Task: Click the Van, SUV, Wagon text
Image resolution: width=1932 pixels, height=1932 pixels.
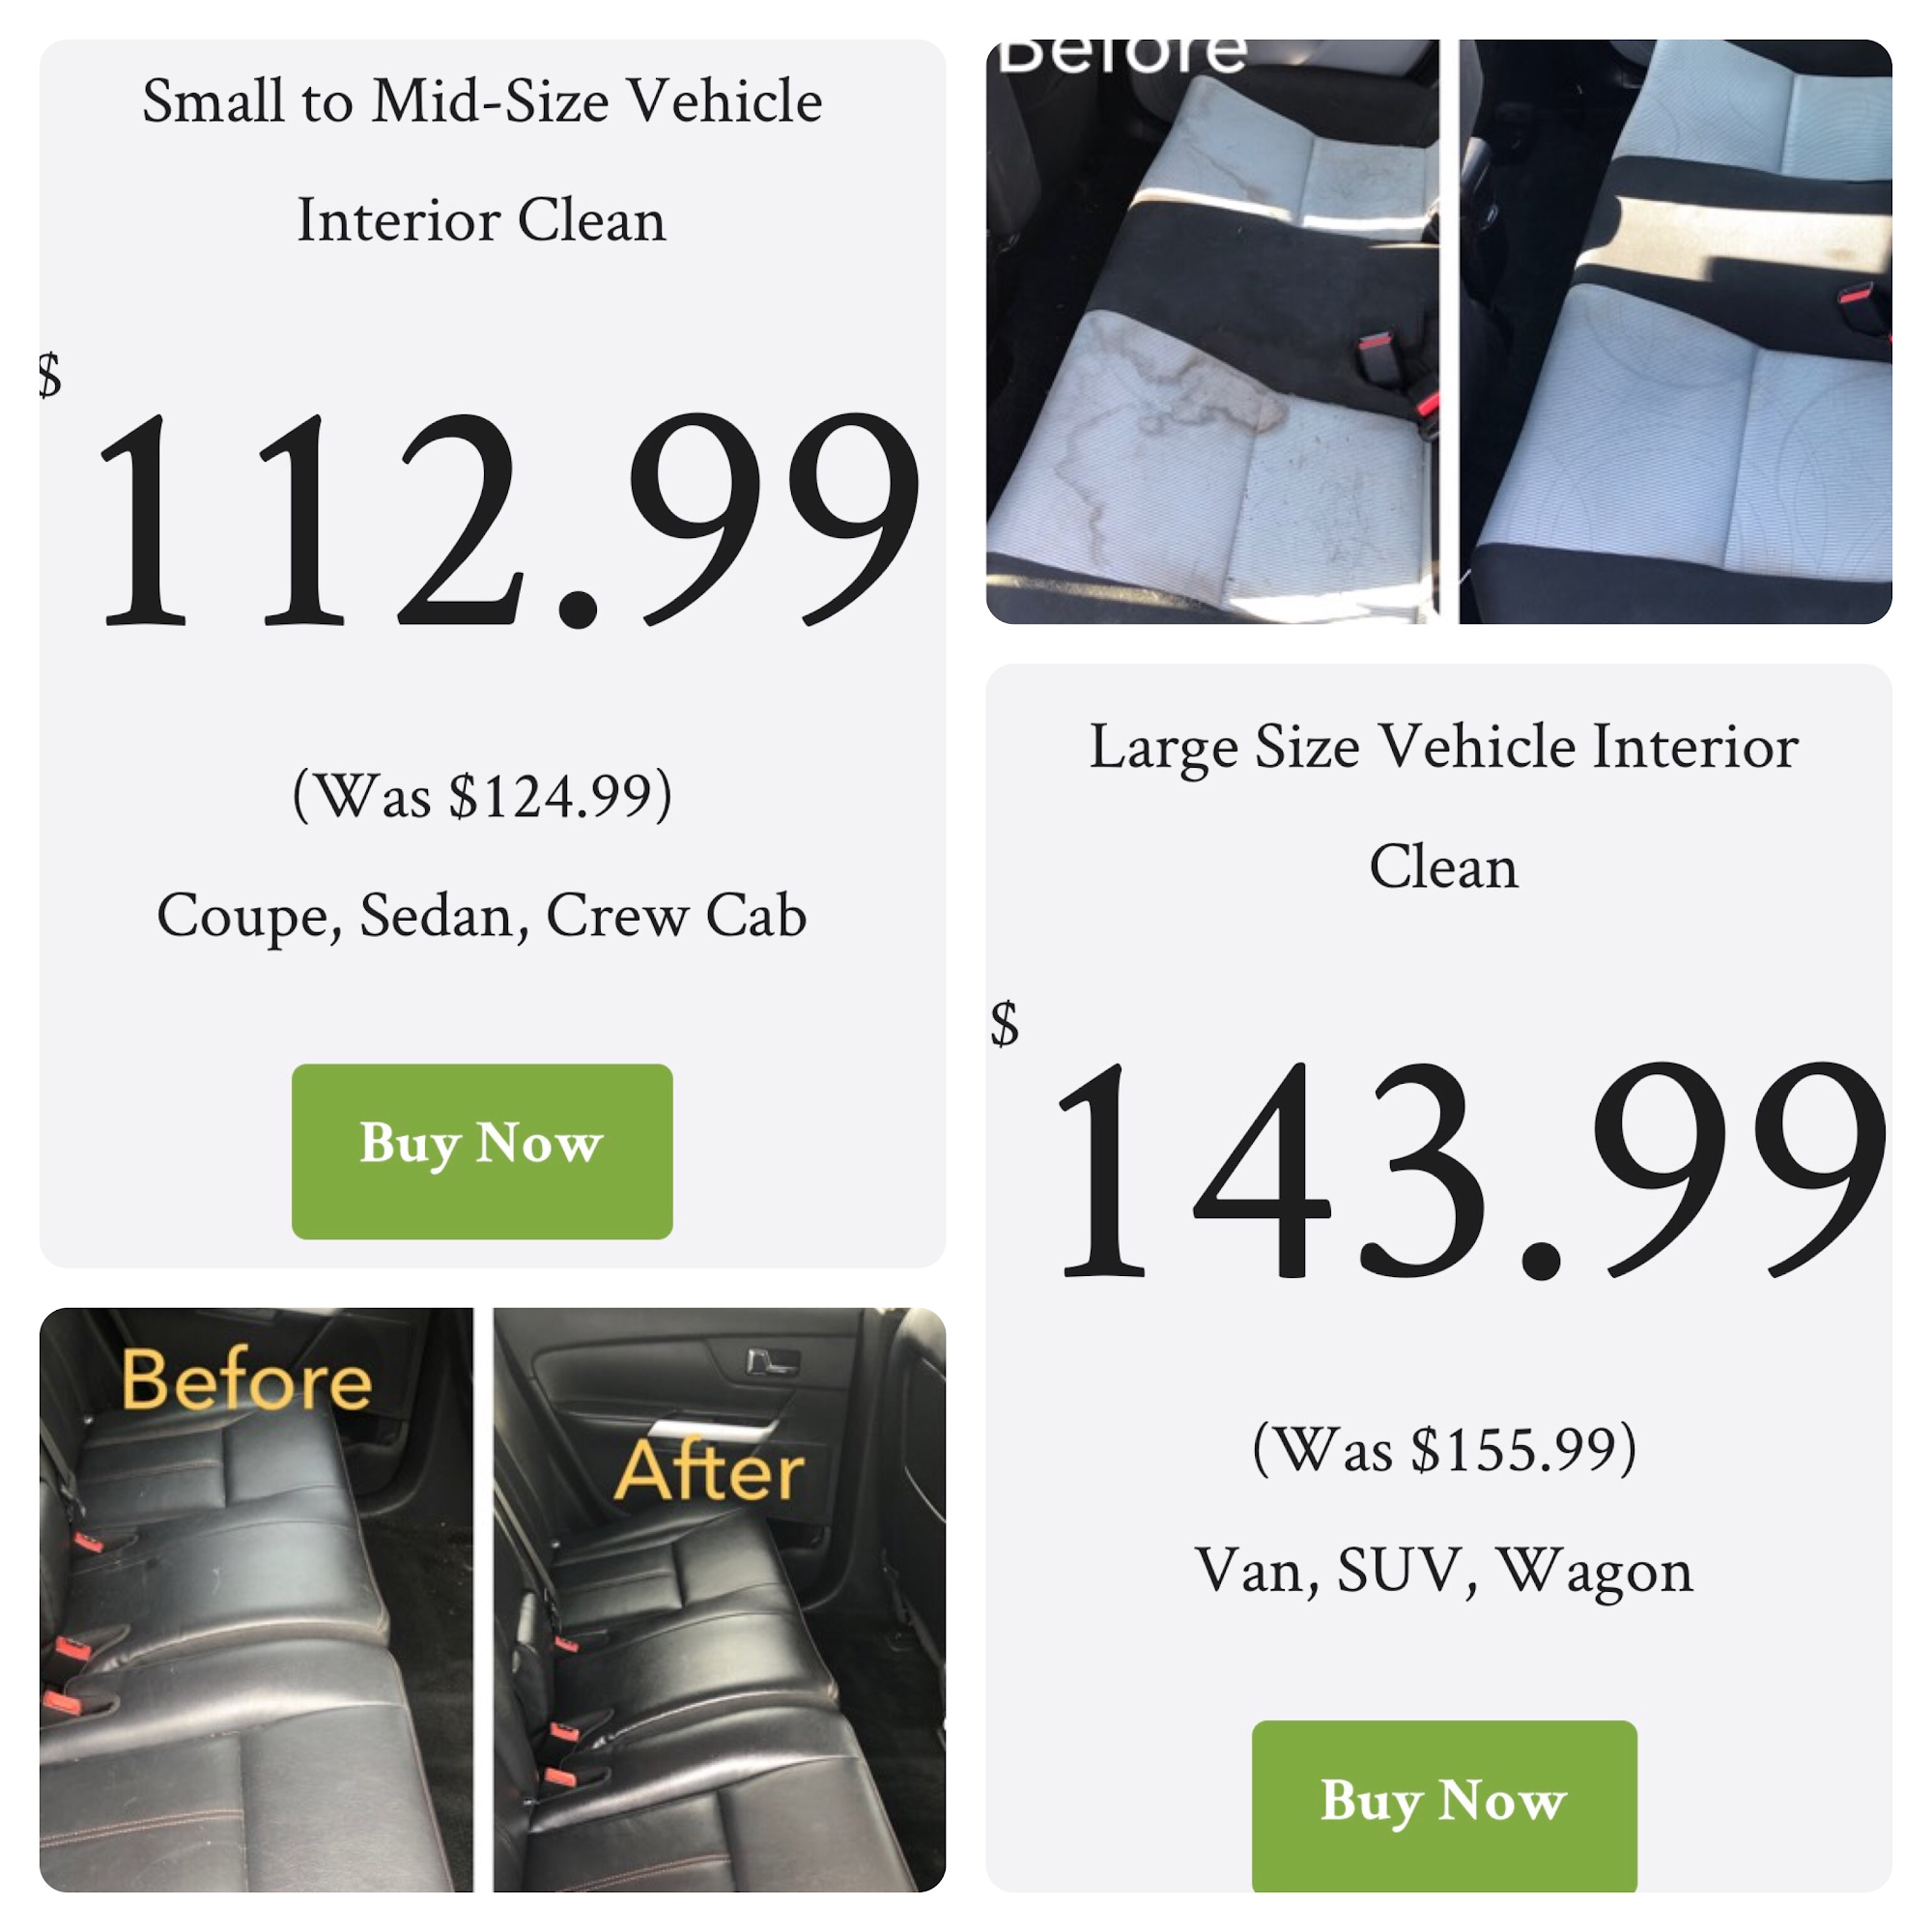Action: (x=1444, y=1571)
